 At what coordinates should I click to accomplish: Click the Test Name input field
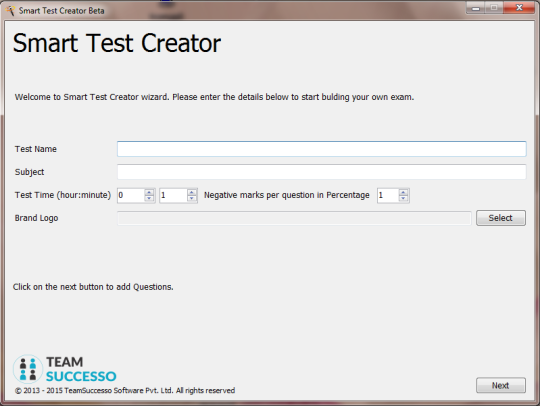pyautogui.click(x=321, y=149)
